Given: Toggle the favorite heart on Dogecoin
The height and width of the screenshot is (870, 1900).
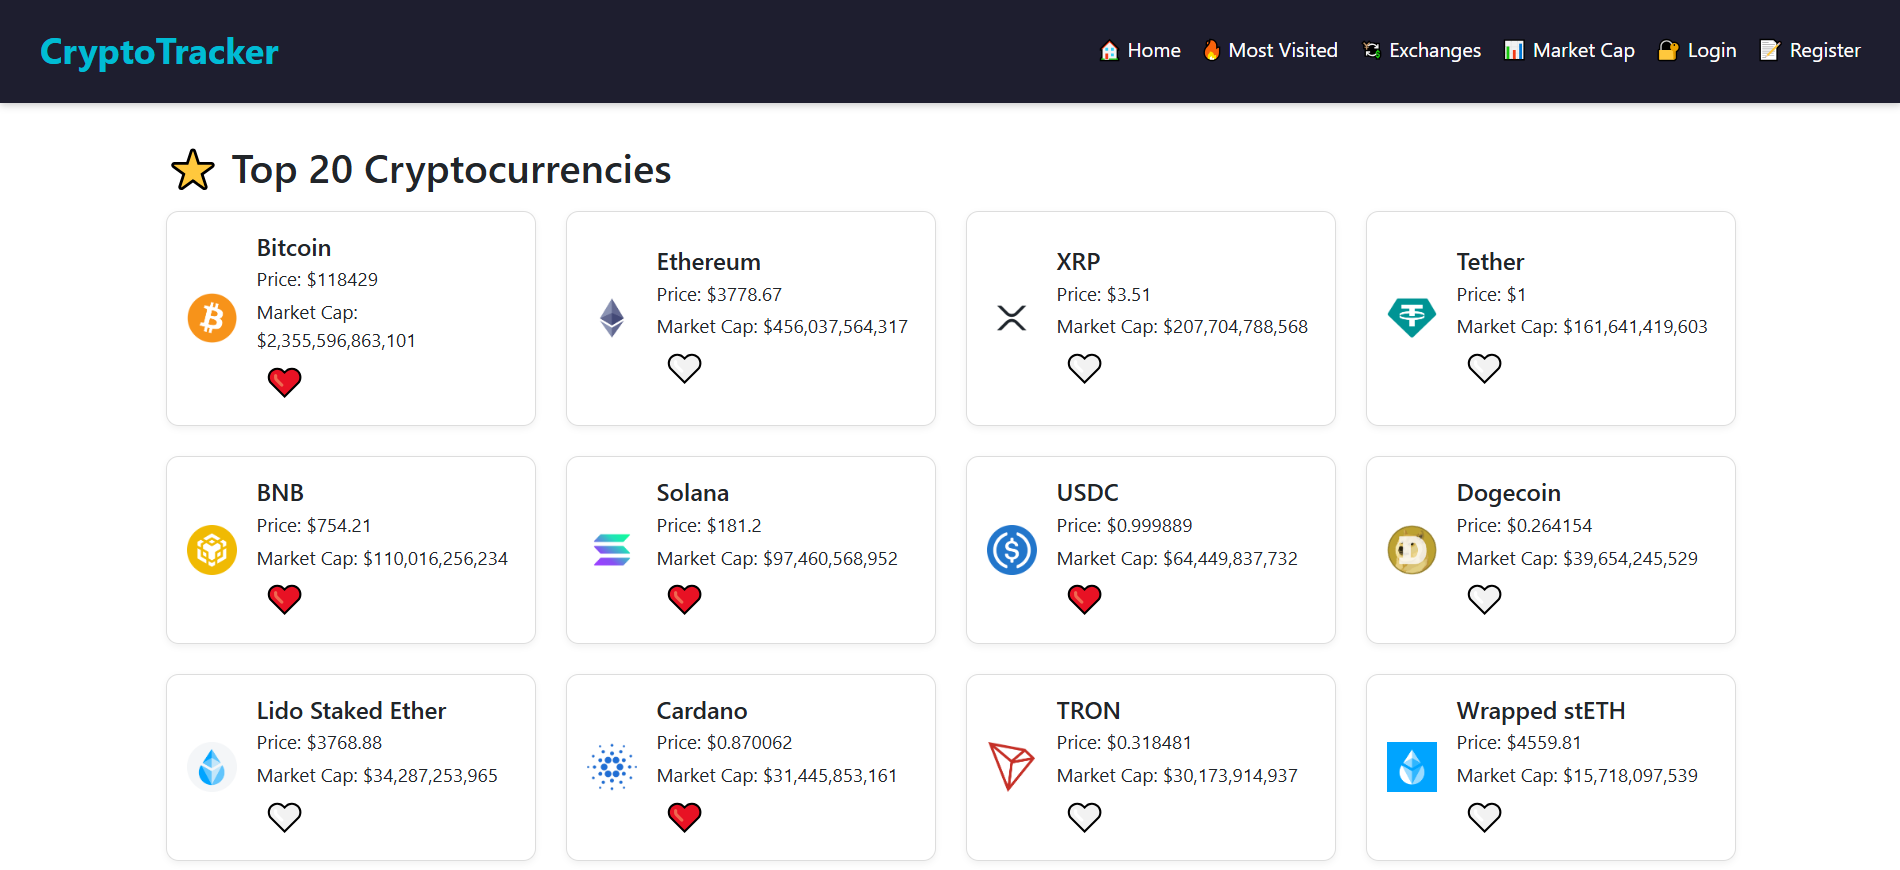Looking at the screenshot, I should (x=1484, y=599).
